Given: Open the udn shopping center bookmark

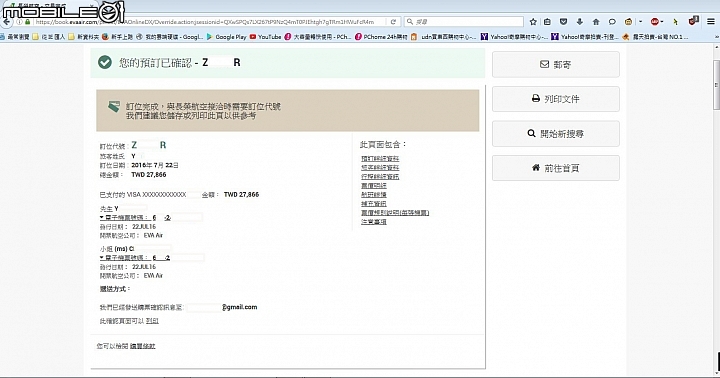Looking at the screenshot, I should (x=444, y=37).
